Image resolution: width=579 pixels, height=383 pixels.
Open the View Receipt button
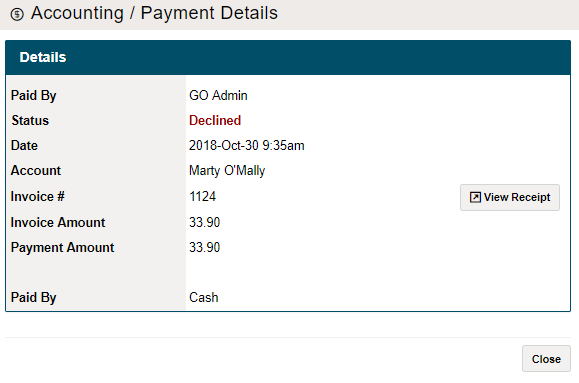tap(510, 197)
